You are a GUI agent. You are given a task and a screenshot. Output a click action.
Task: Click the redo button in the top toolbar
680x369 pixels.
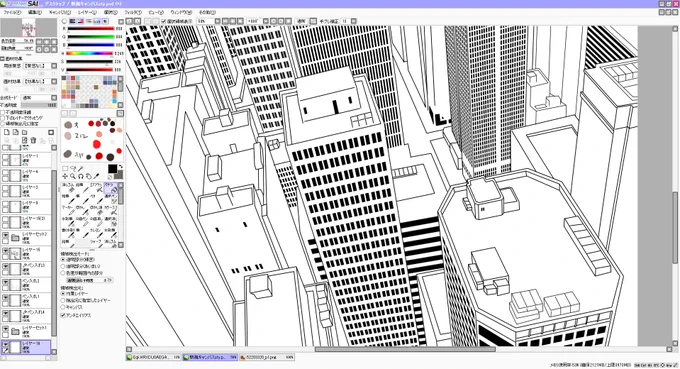click(x=137, y=21)
